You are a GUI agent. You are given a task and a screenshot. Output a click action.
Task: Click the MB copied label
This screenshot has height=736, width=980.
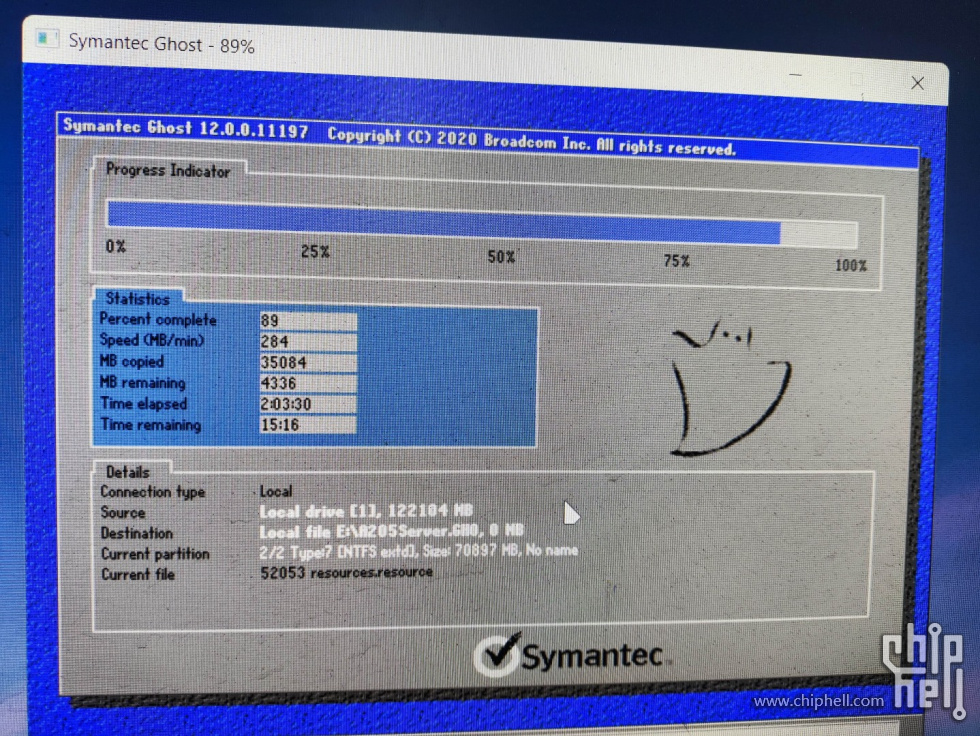tap(132, 362)
